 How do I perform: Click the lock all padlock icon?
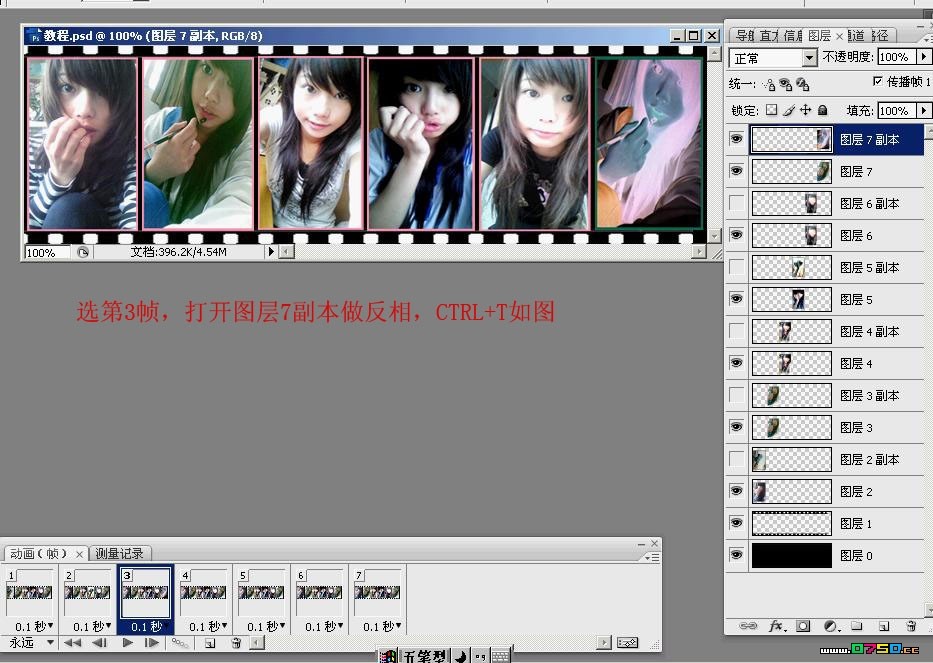tap(822, 110)
